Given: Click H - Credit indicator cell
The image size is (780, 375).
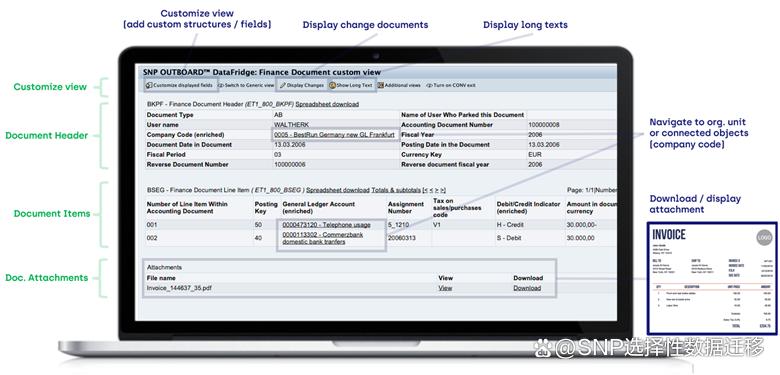Looking at the screenshot, I should click(x=510, y=225).
